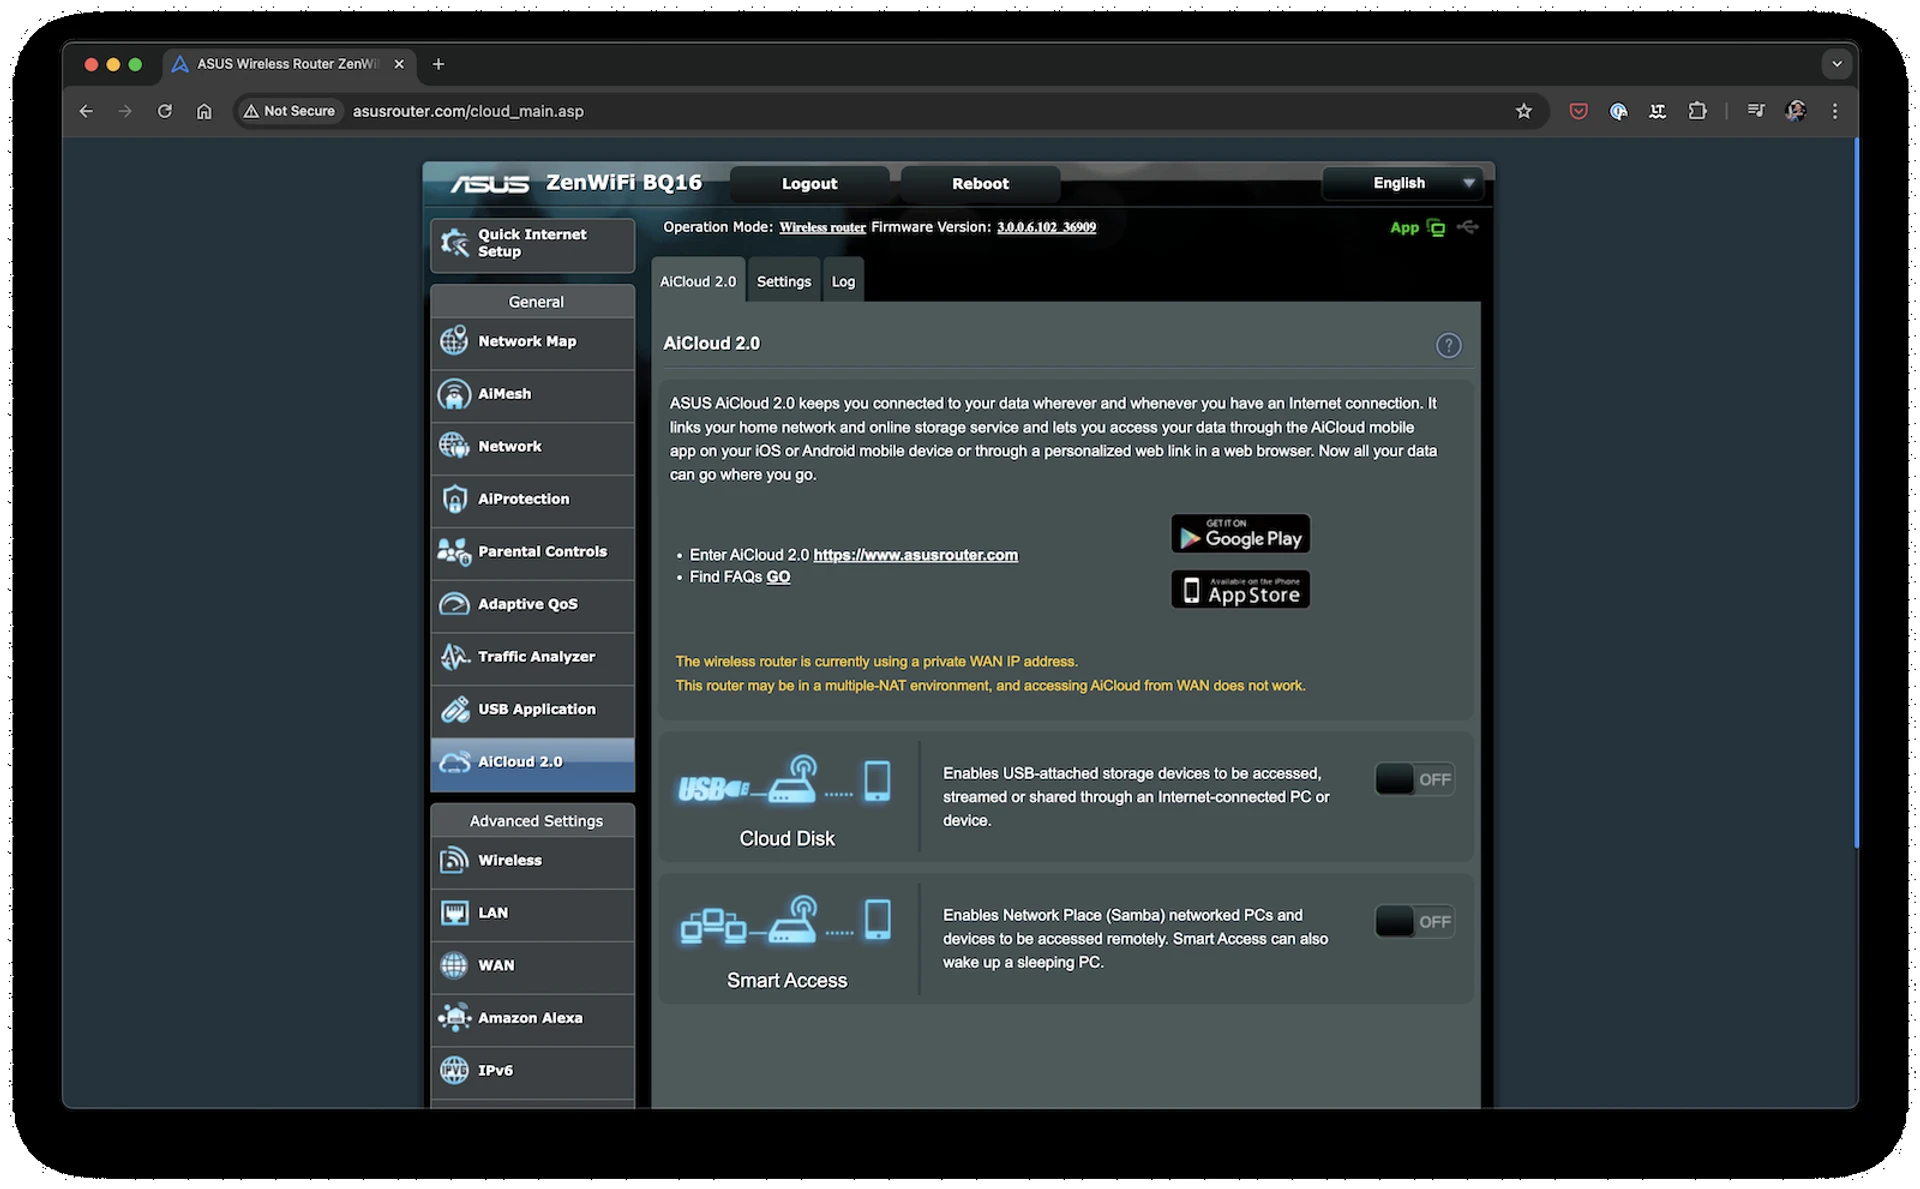Open the browser profile avatar
The width and height of the screenshot is (1920, 1189).
(1795, 111)
